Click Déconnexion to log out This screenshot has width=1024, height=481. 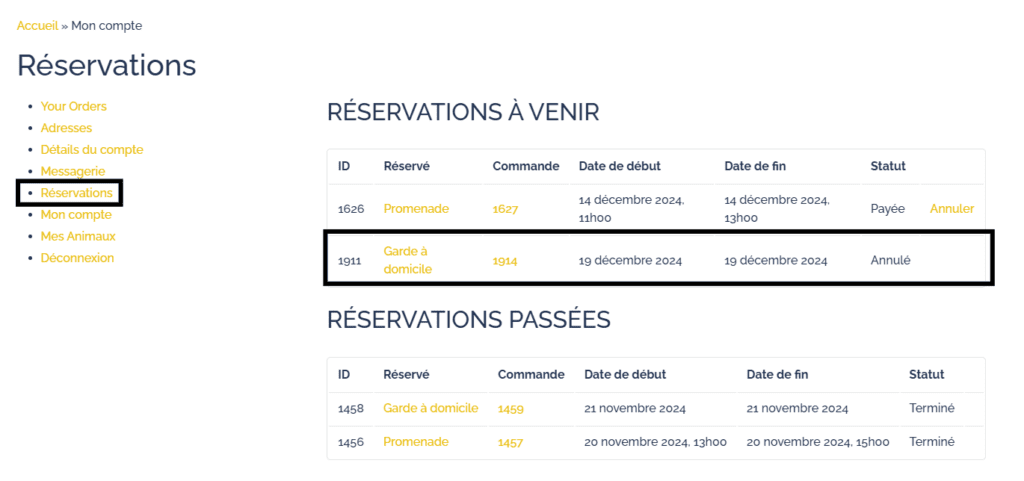[77, 258]
